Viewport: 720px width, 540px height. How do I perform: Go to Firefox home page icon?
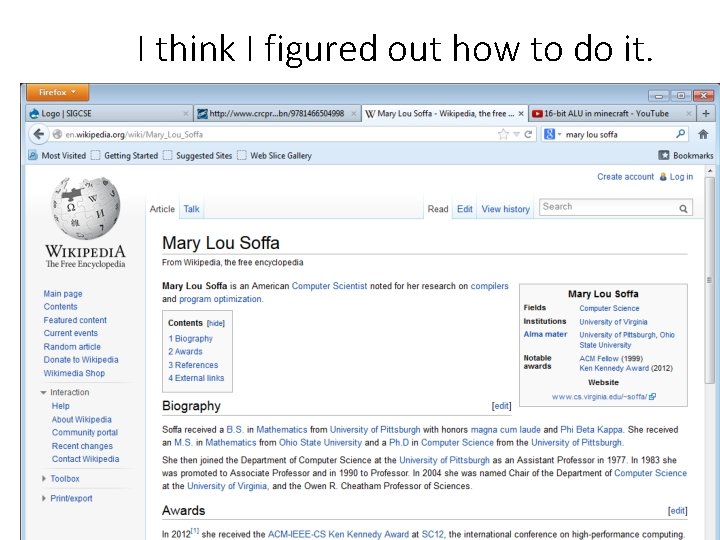(x=703, y=134)
